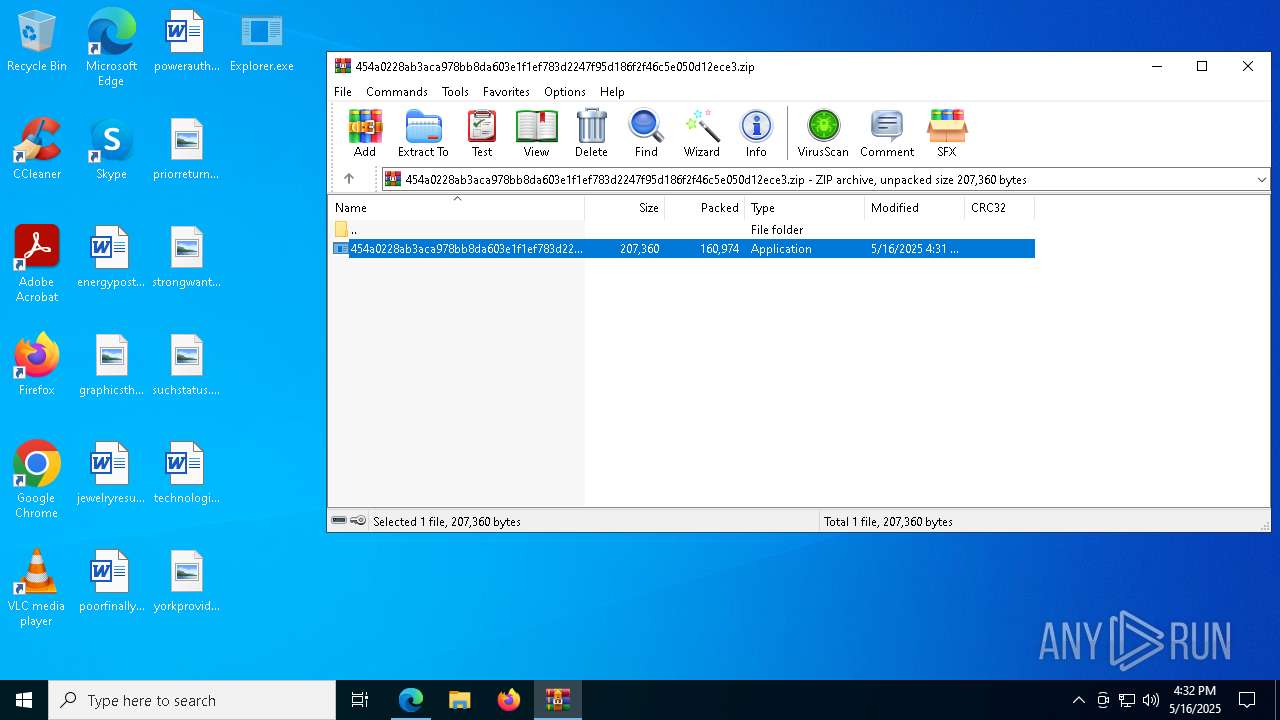This screenshot has width=1280, height=720.
Task: Select the technologi Word document icon
Action: (186, 473)
